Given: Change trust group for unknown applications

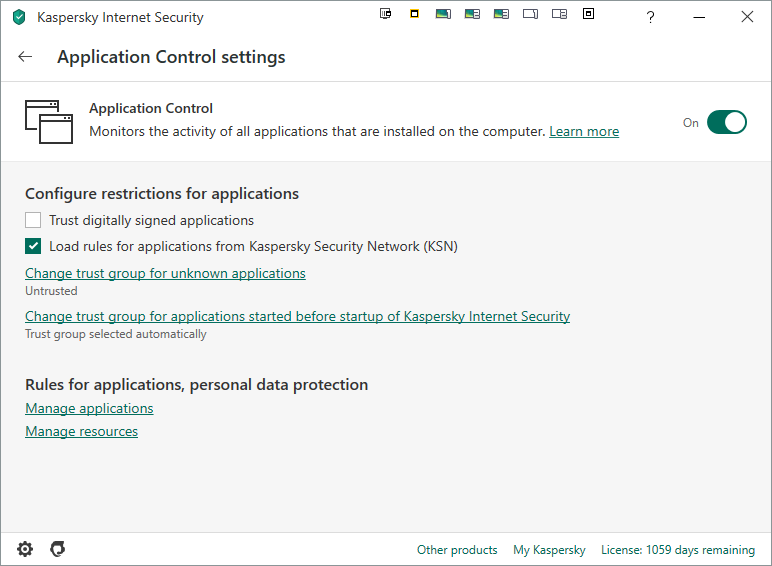Looking at the screenshot, I should click(165, 273).
